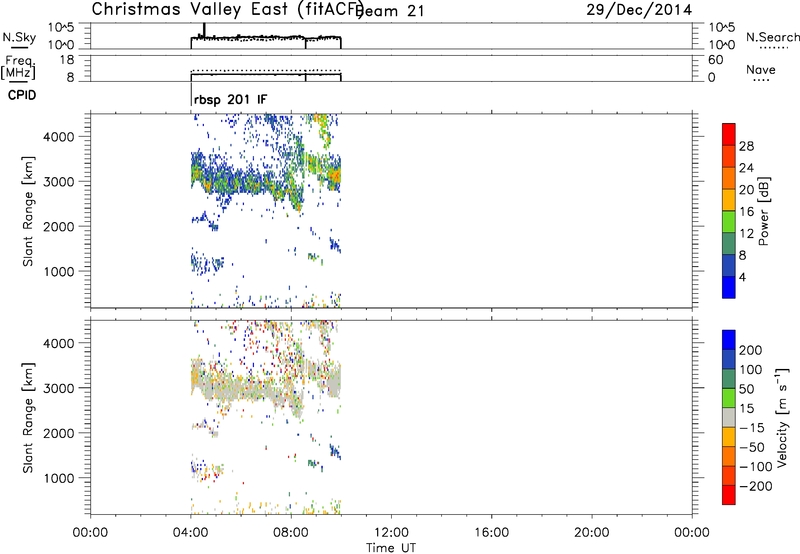The width and height of the screenshot is (800, 554).
Task: Click the 'Velocity [m s⁻¹]' color bar label
Action: point(782,418)
